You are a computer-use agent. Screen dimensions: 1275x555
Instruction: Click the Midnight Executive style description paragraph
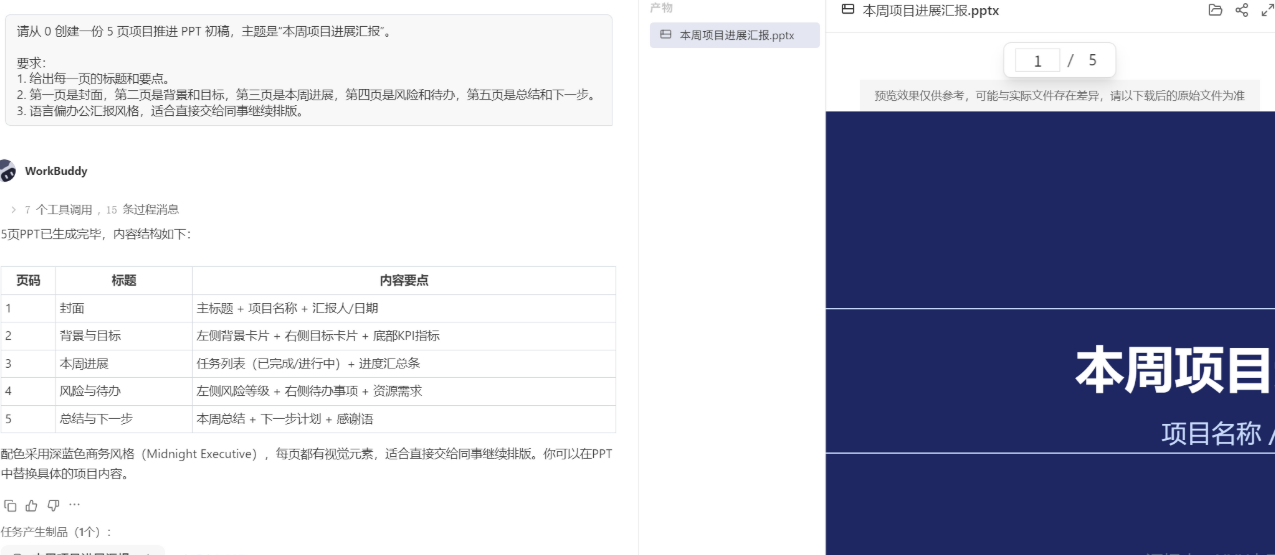pos(307,464)
